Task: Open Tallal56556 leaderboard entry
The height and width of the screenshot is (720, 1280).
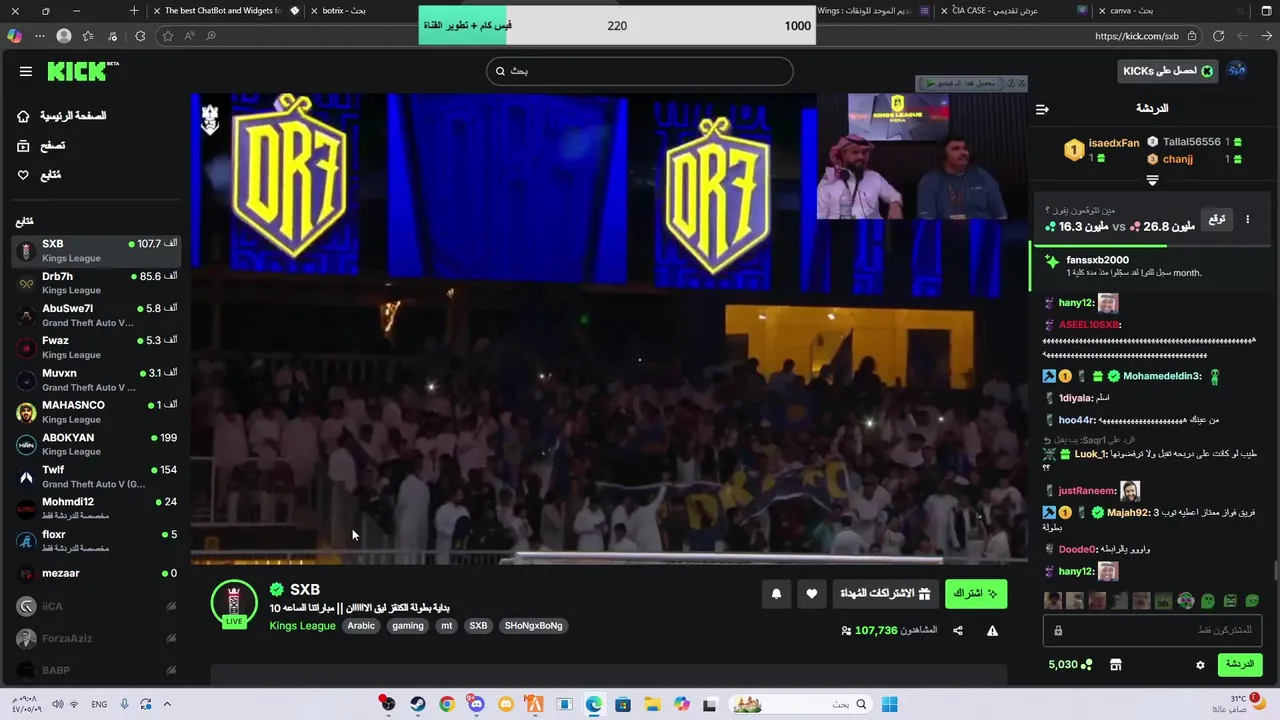Action: 1194,142
